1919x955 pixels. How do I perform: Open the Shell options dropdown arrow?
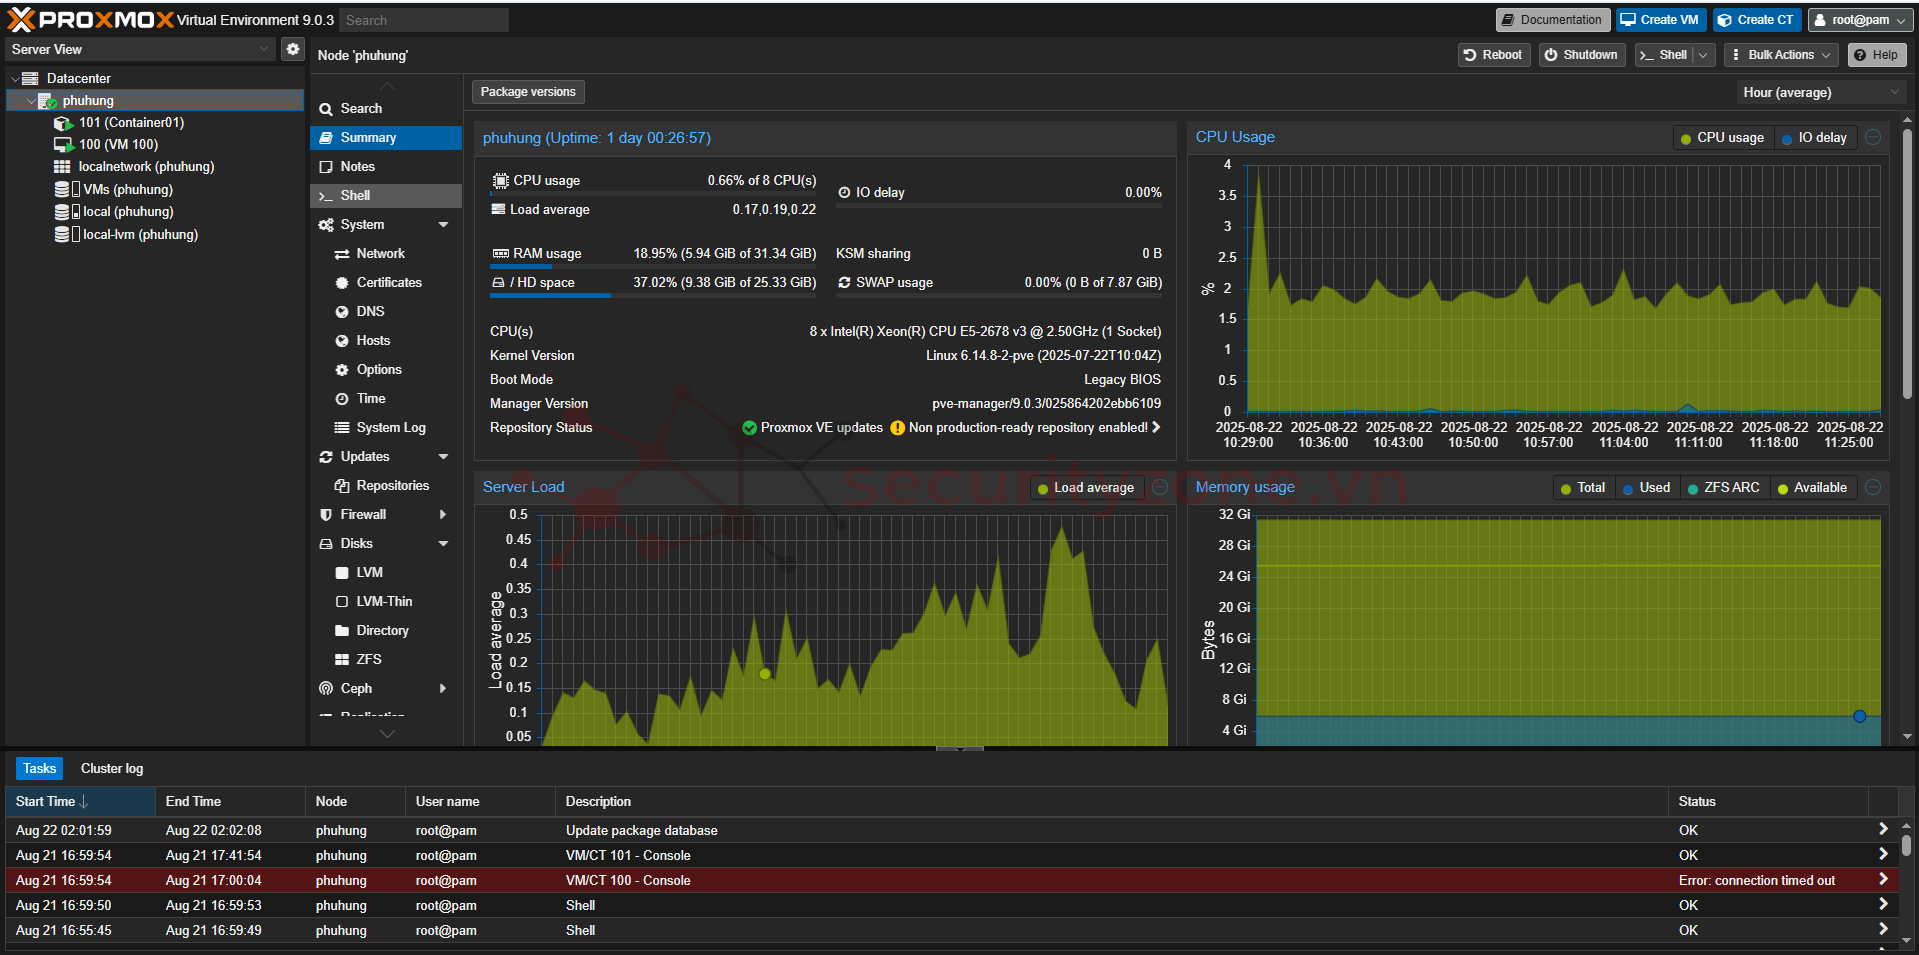point(1703,55)
